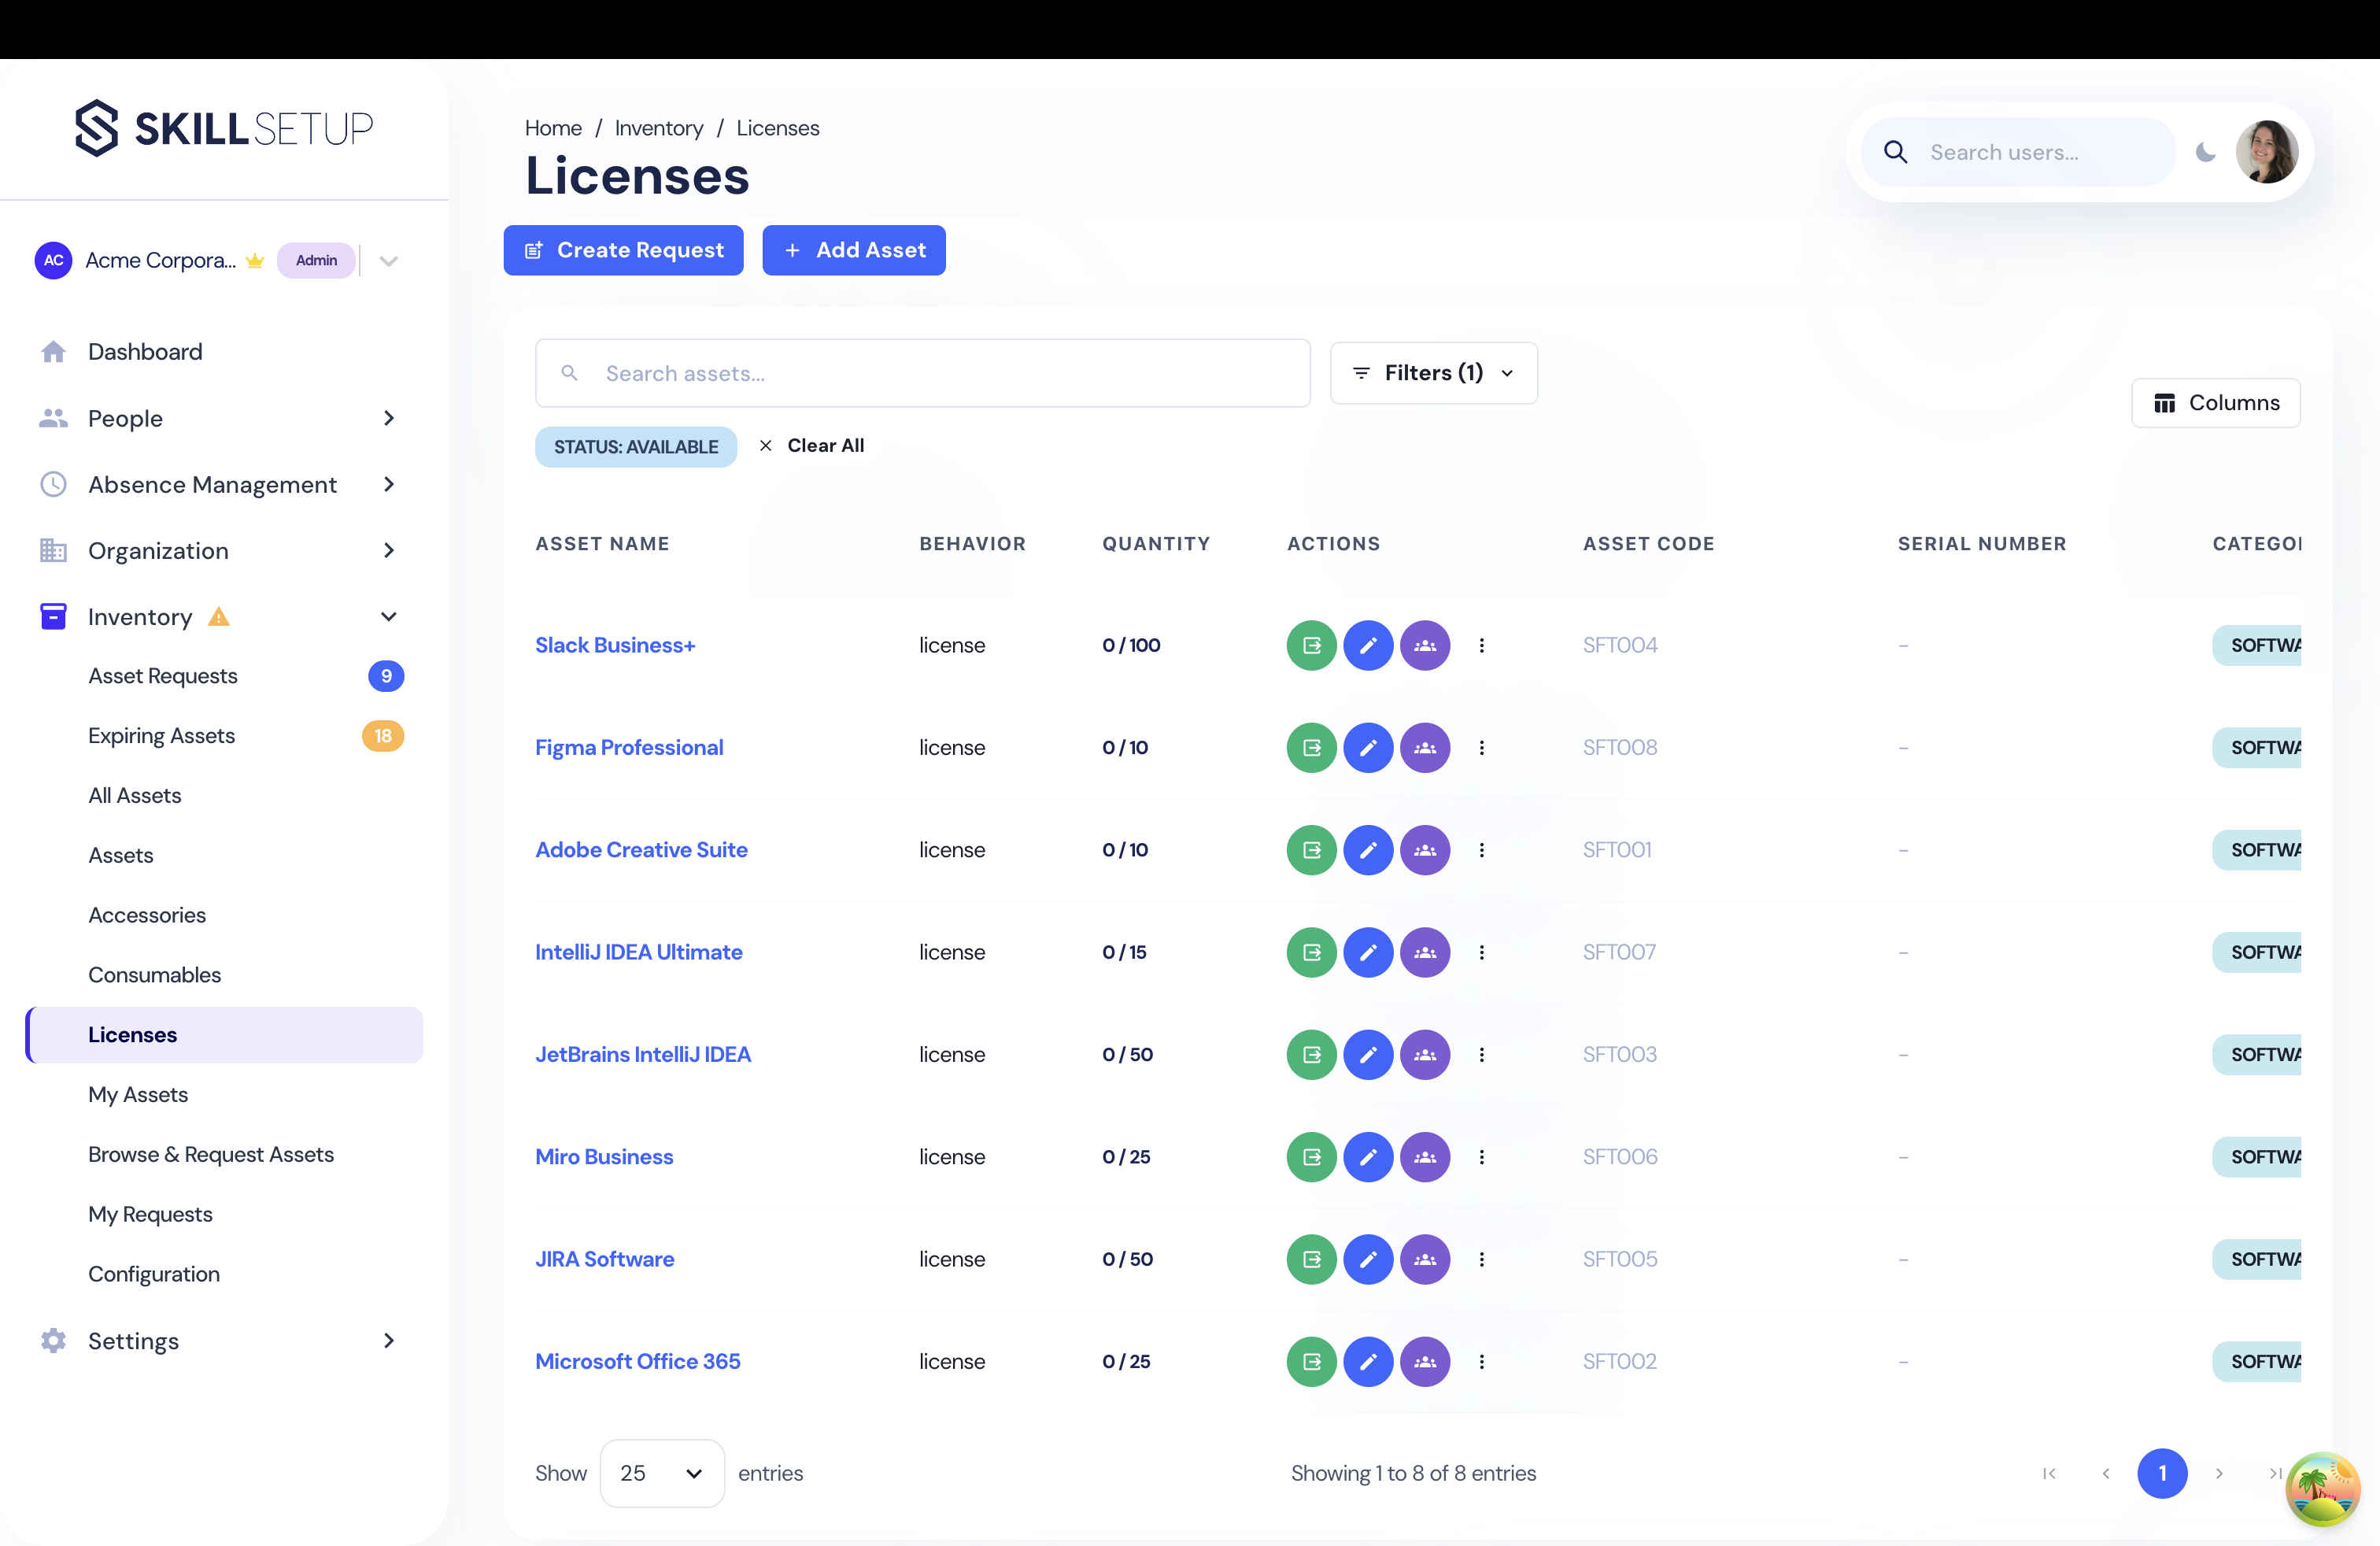Assign users to Adobe Creative Suite

pyautogui.click(x=1425, y=850)
